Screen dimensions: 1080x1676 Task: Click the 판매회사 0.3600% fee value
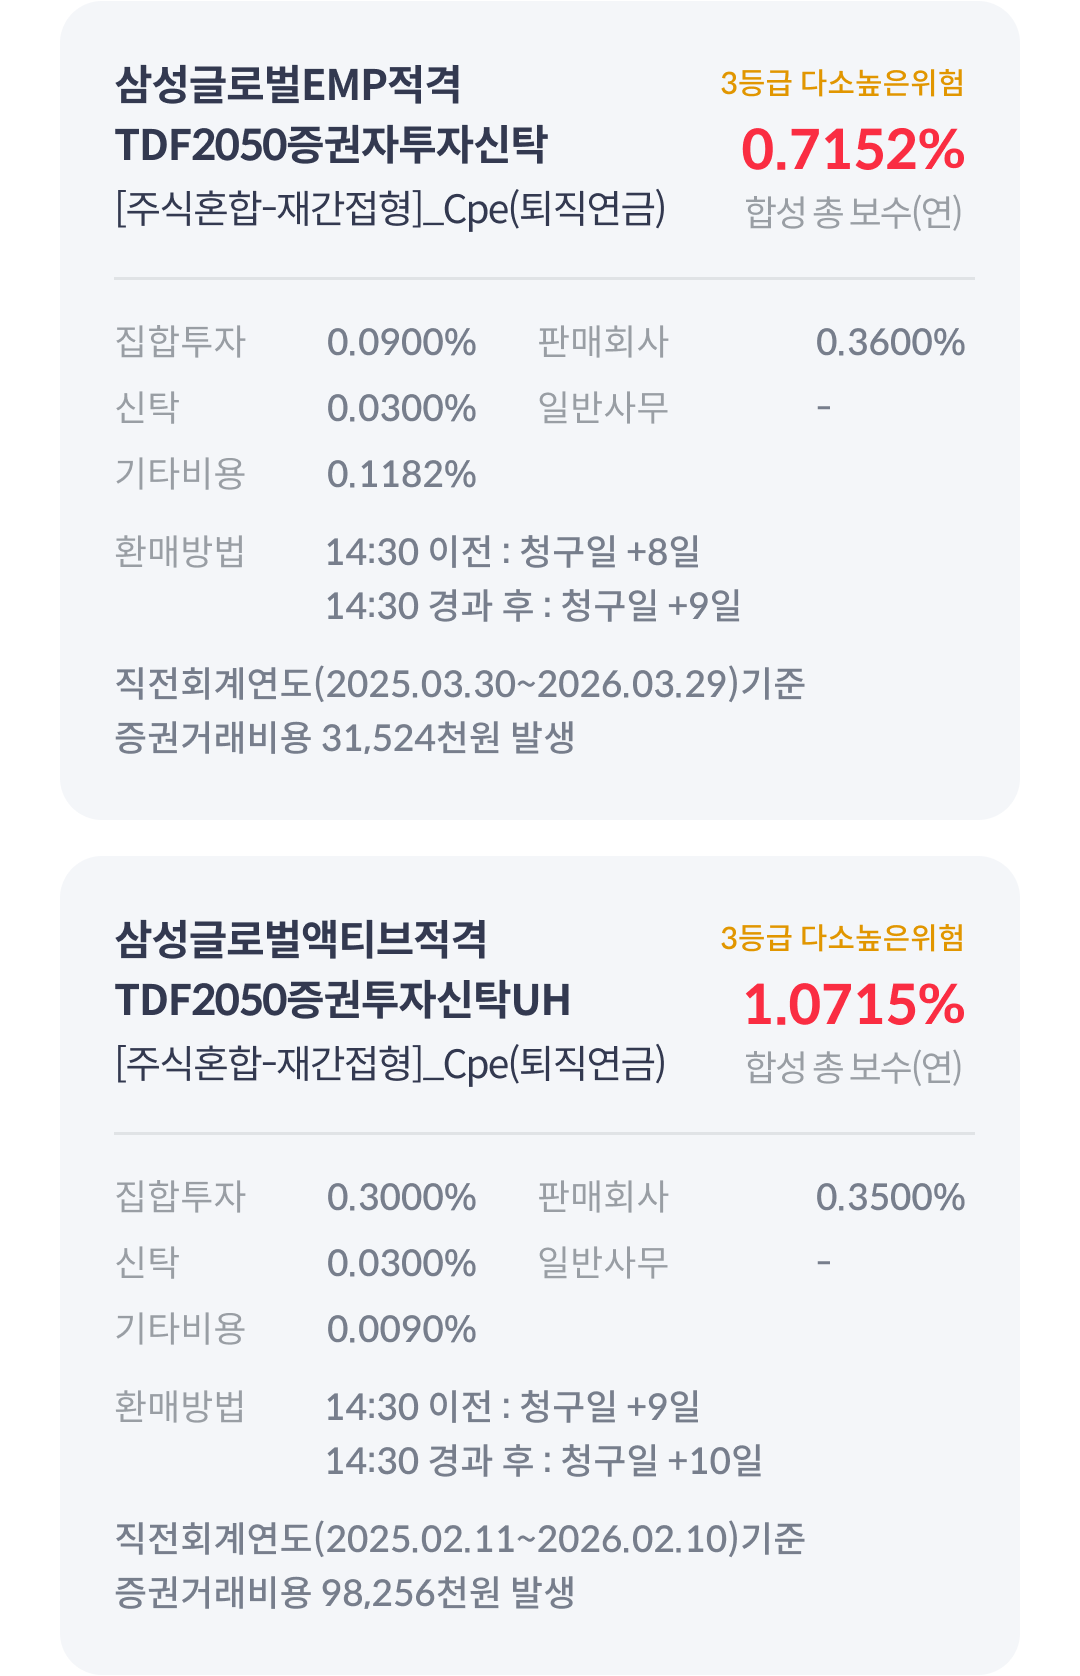pos(890,342)
